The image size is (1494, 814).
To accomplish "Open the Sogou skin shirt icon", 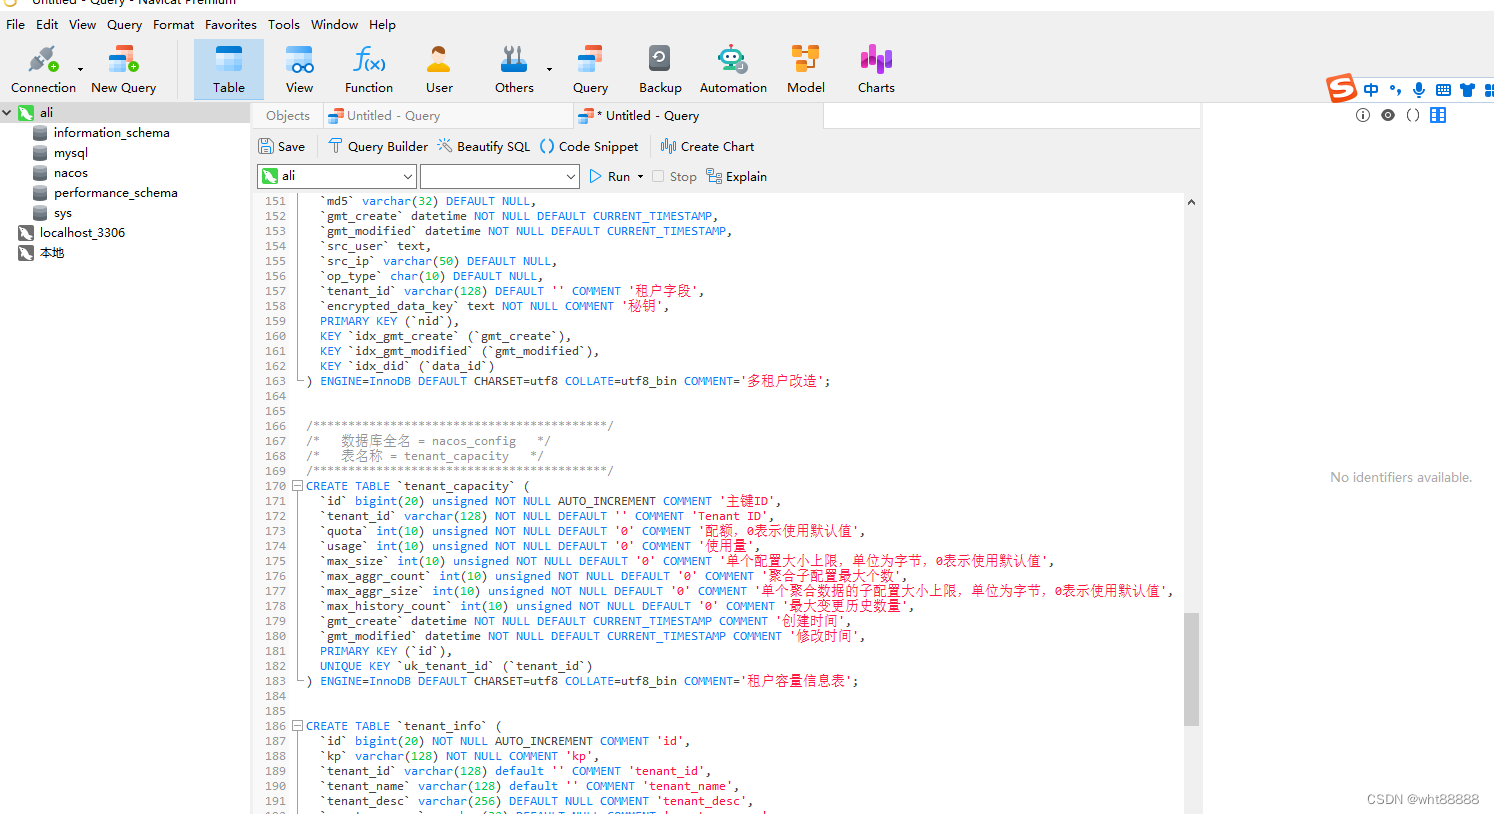I will [x=1467, y=89].
